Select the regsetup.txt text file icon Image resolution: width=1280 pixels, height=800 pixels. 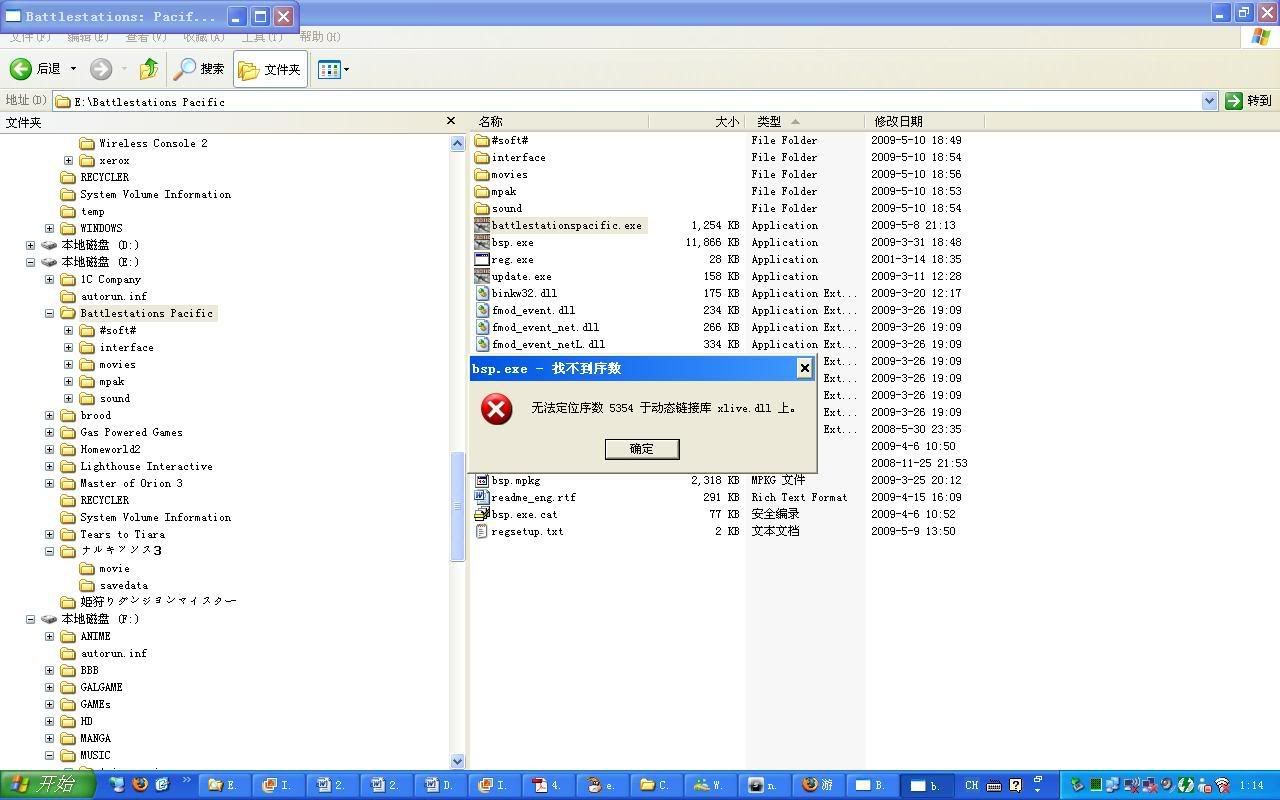point(482,531)
